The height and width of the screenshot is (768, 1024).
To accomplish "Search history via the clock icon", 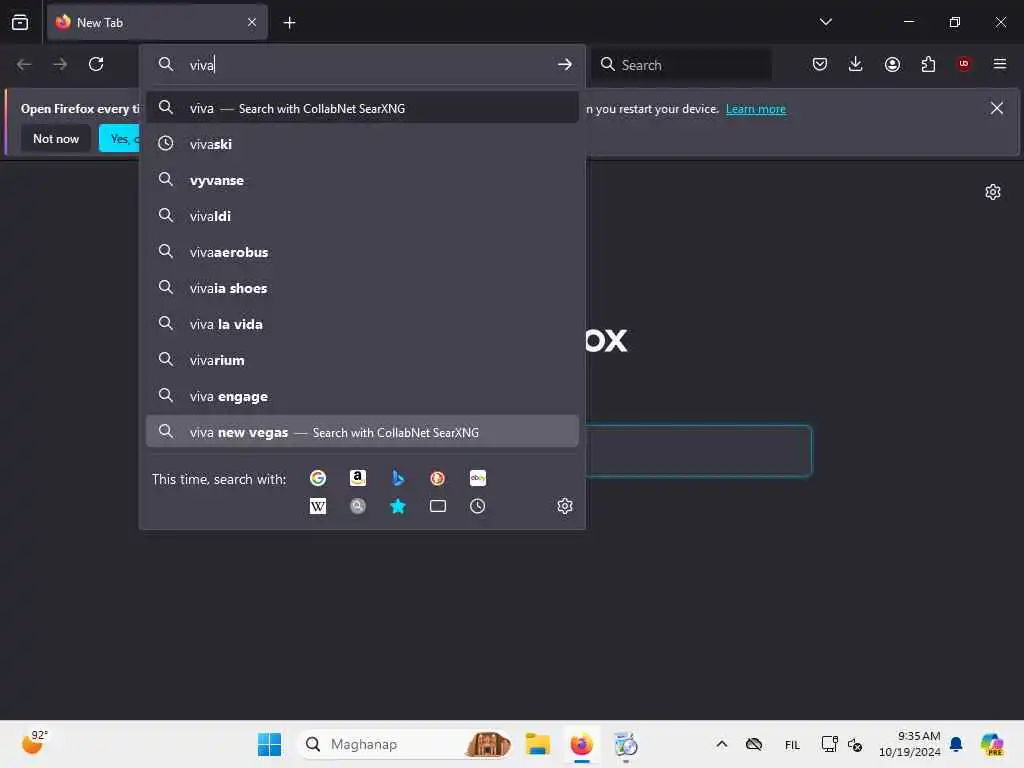I will [x=477, y=506].
